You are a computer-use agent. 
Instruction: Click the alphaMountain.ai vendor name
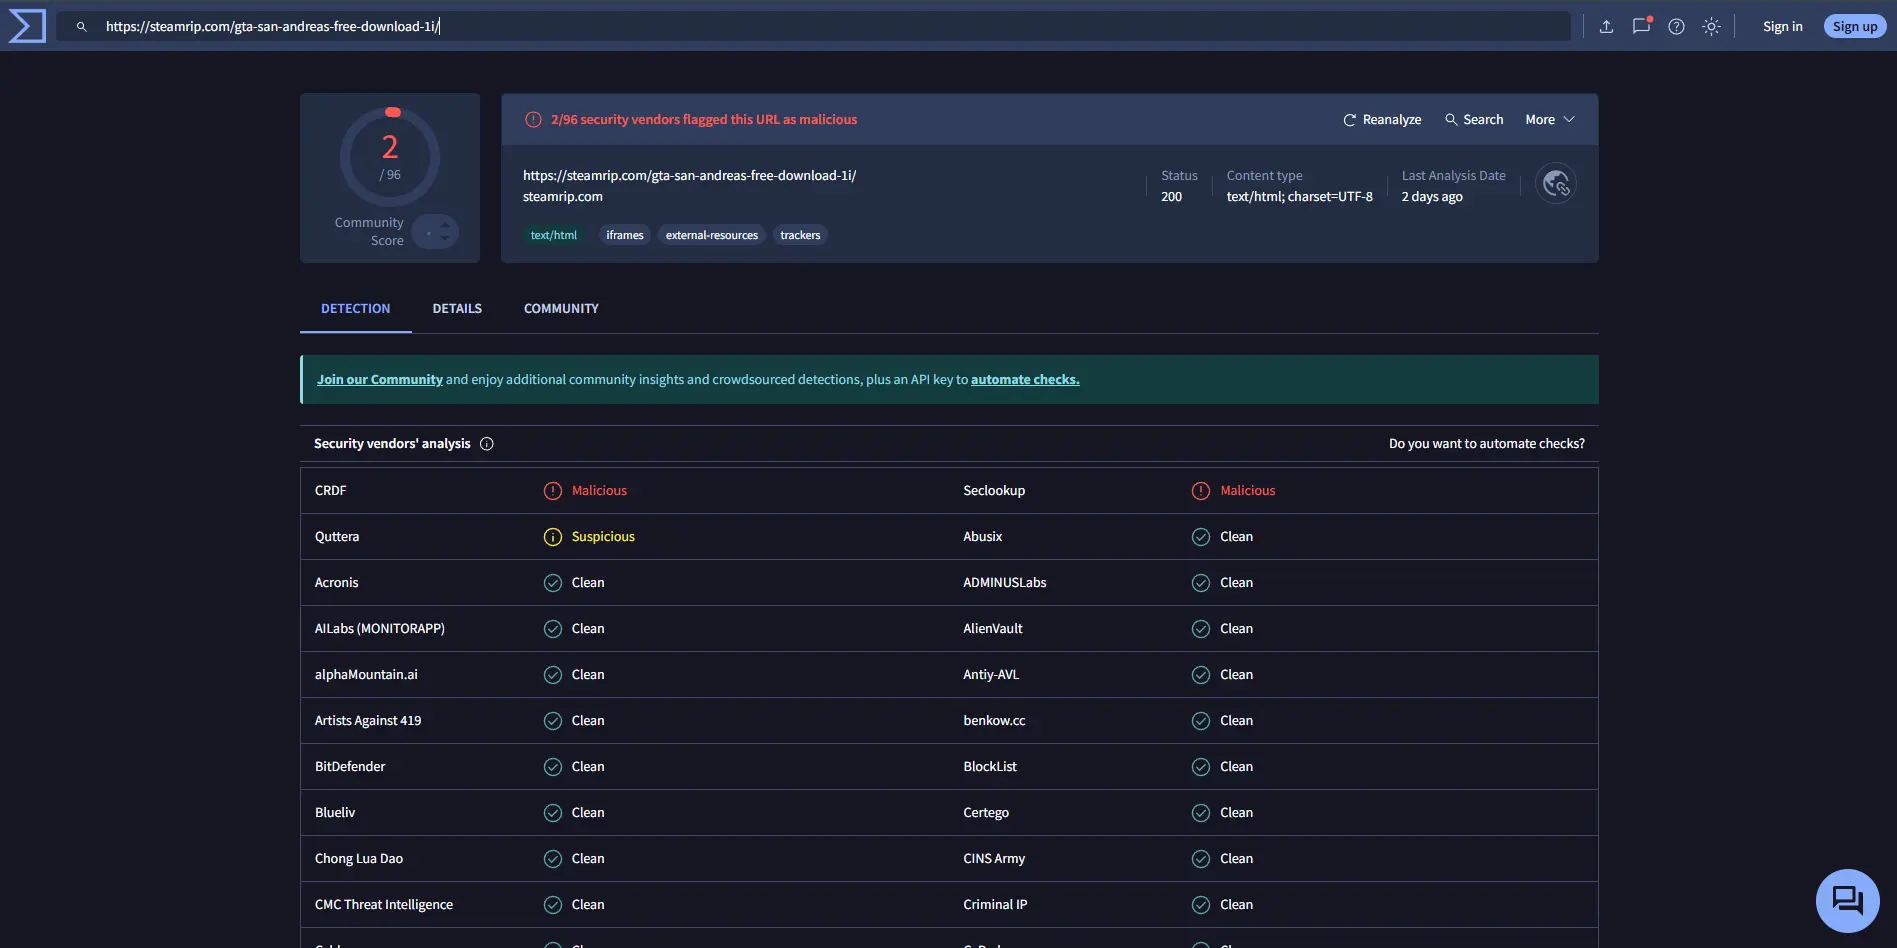[x=366, y=675]
